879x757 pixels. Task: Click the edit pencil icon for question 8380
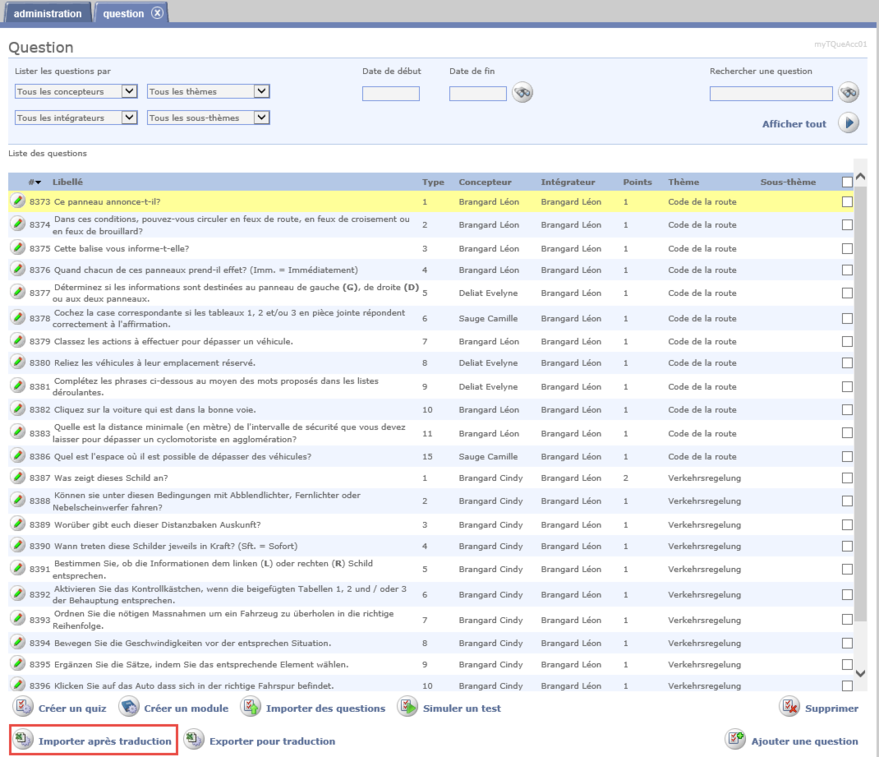click(x=18, y=363)
